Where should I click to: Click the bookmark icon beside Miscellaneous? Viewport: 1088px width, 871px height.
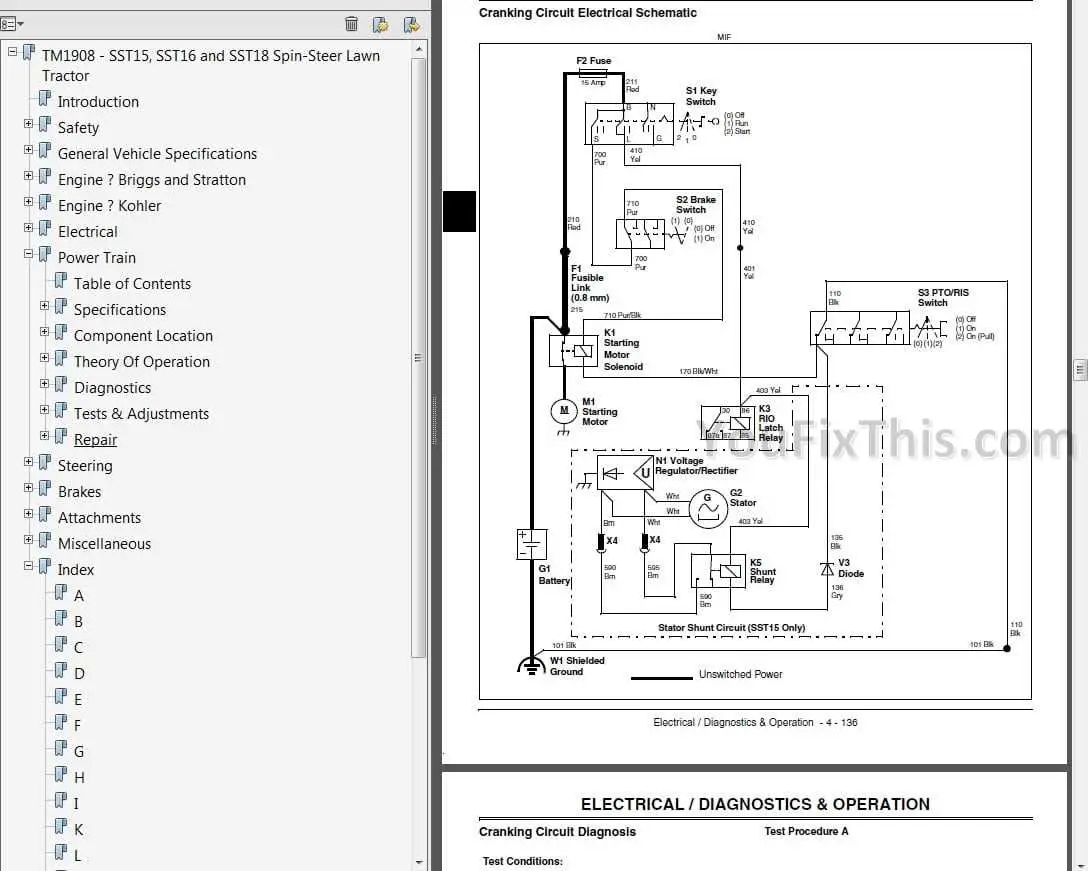44,540
